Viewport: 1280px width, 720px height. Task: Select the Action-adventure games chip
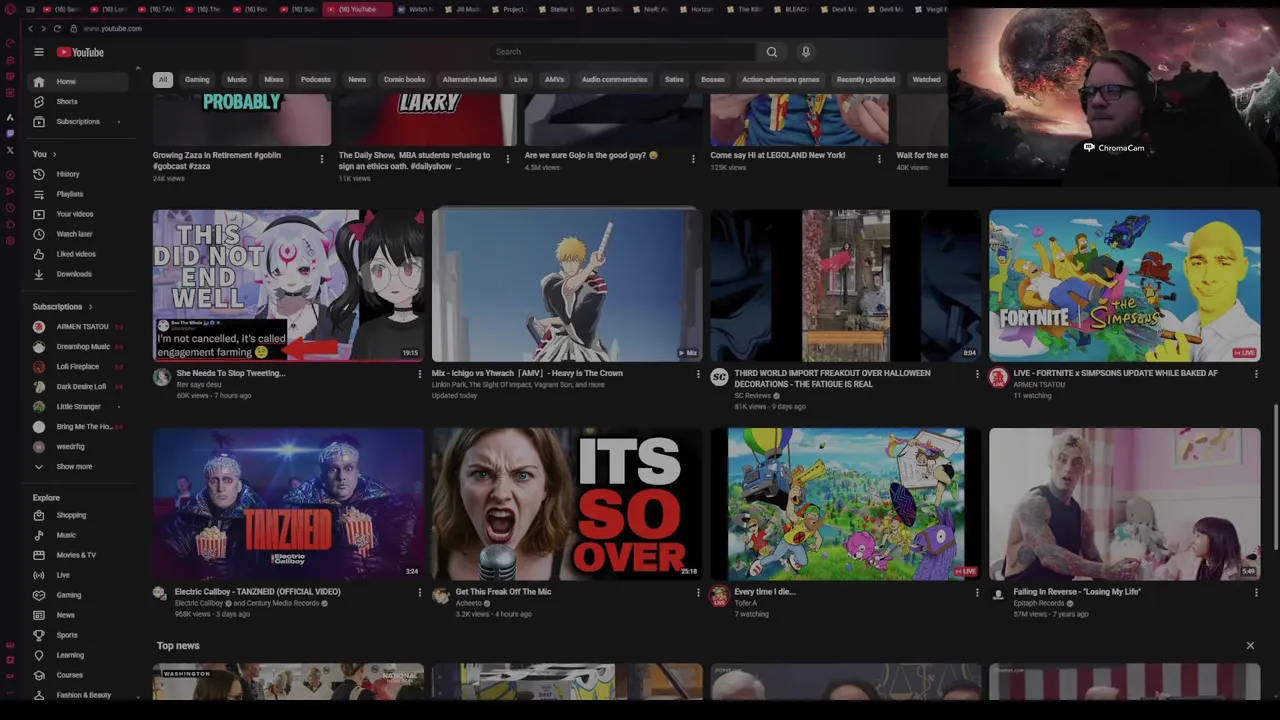tap(780, 80)
